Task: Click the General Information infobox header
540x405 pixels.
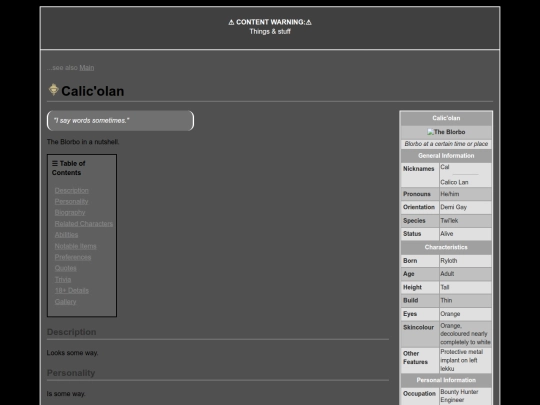Action: click(446, 156)
